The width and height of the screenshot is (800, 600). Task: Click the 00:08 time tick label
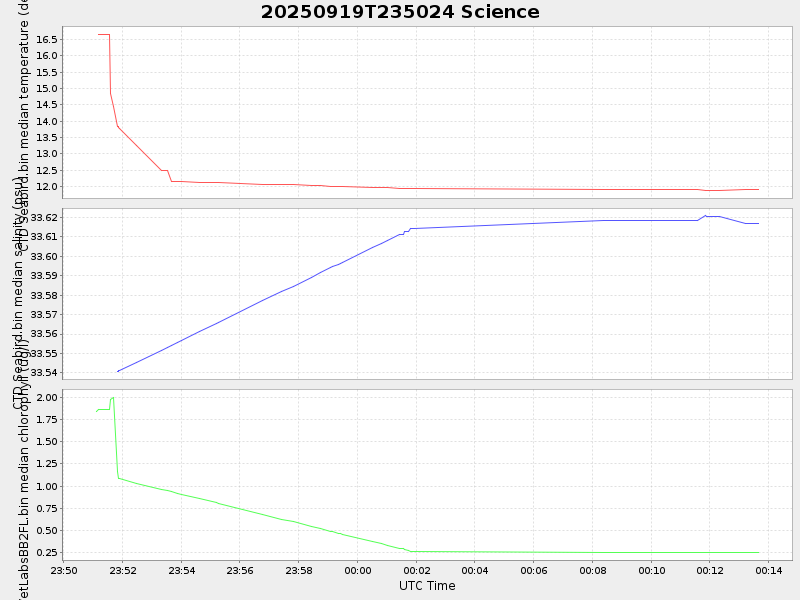click(x=593, y=570)
